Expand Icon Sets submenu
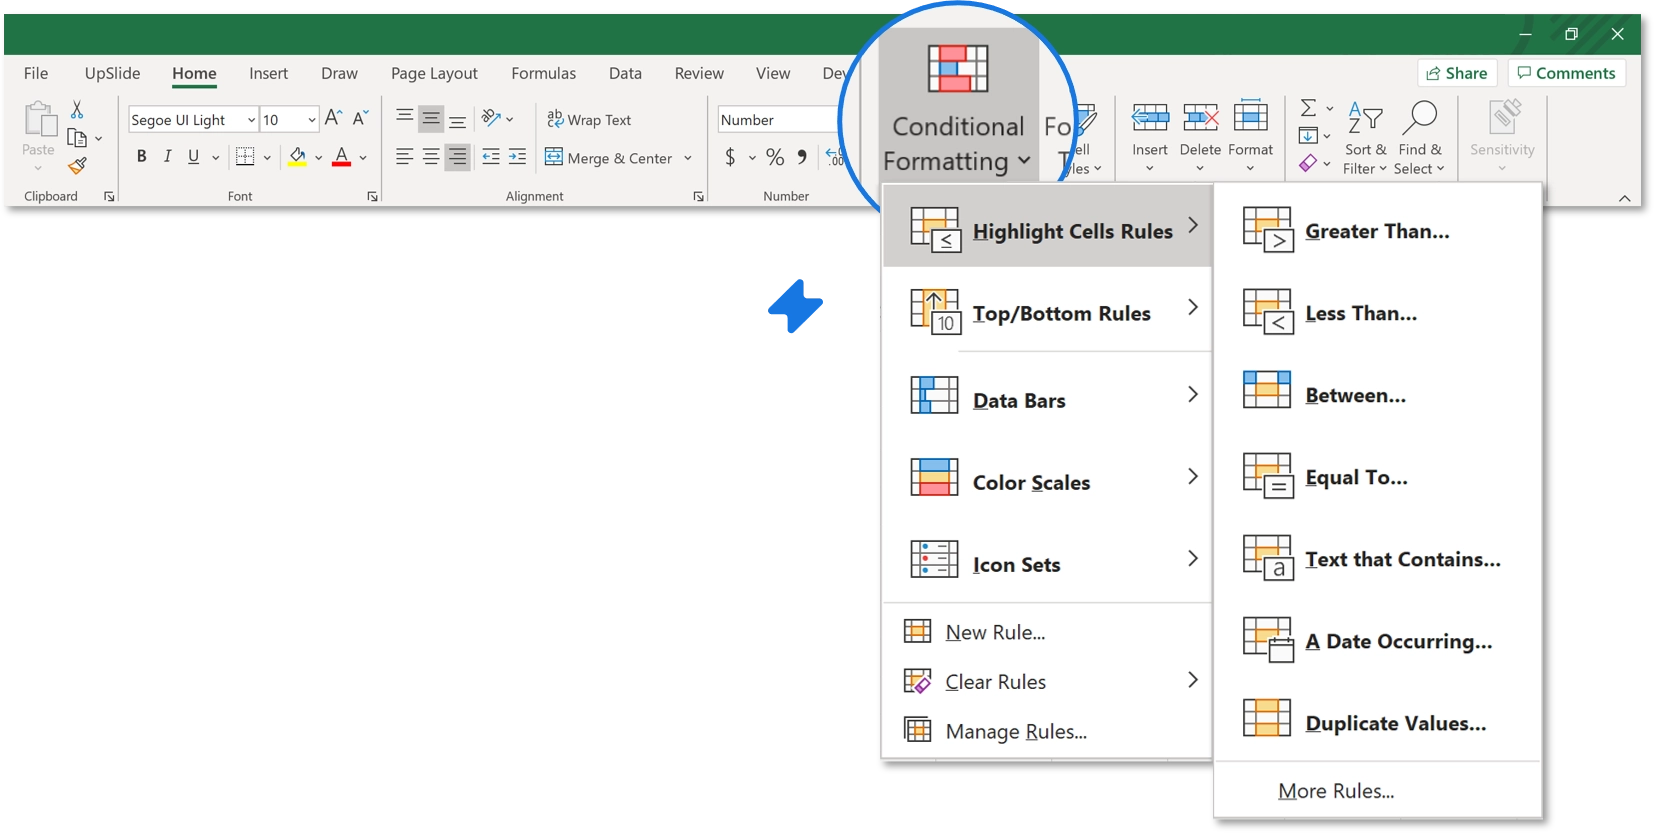1654x833 pixels. [1047, 561]
